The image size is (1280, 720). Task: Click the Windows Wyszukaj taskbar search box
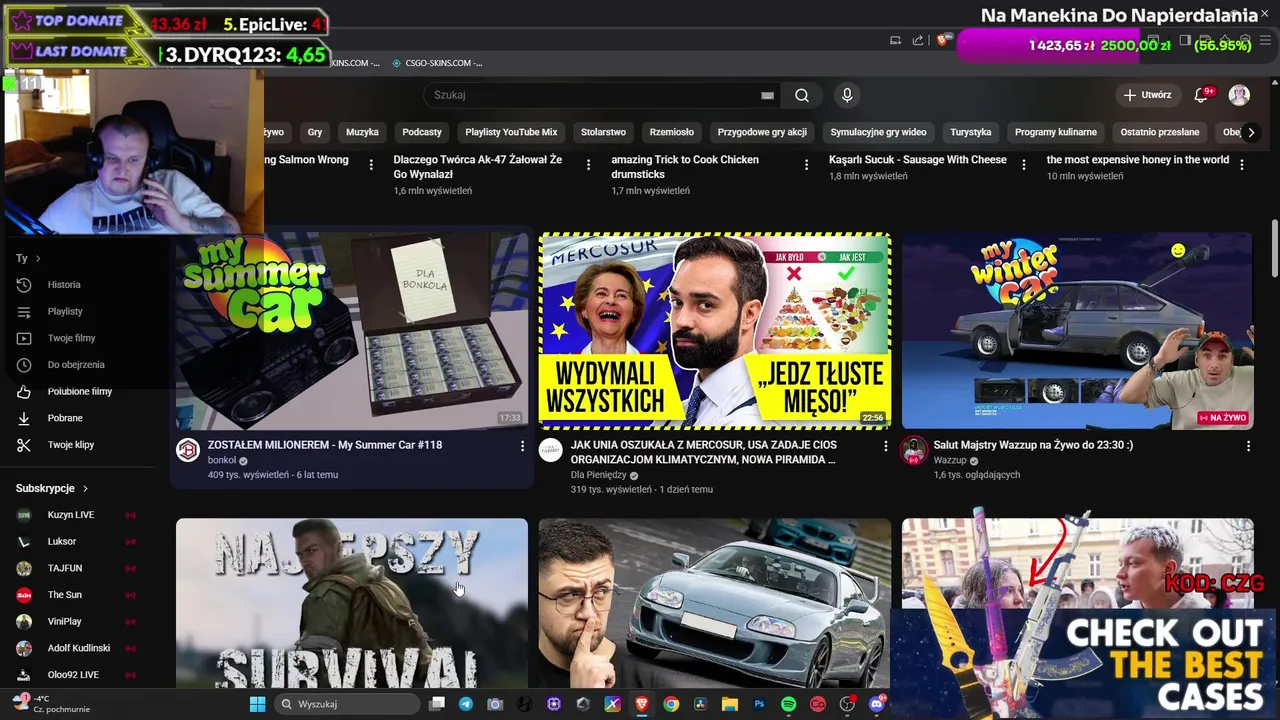click(x=347, y=704)
